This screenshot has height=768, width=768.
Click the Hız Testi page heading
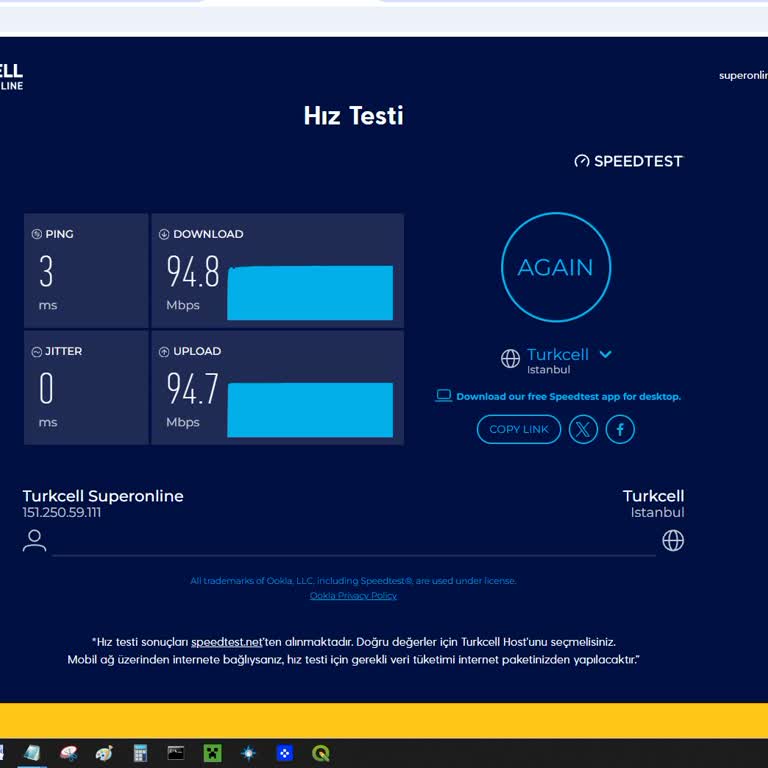pos(353,116)
